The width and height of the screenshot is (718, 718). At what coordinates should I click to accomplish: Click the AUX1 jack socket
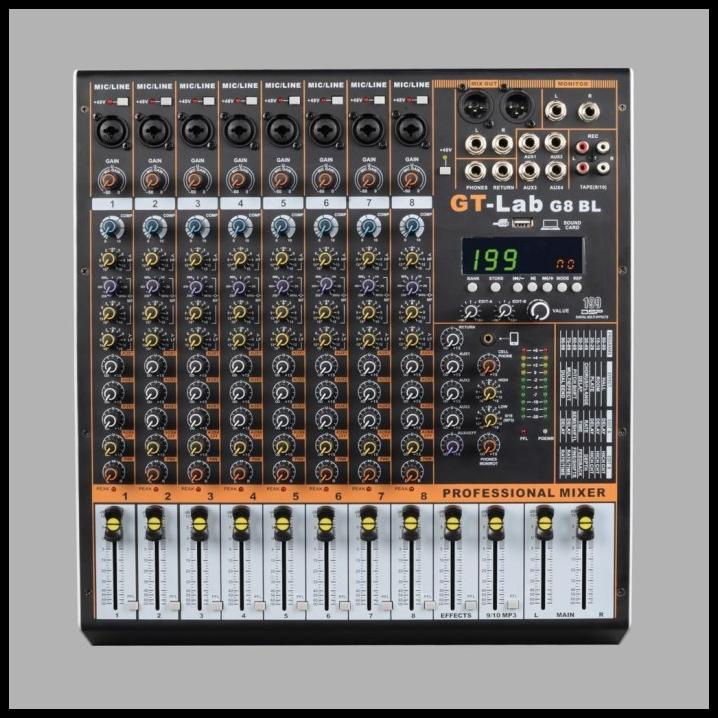tap(529, 143)
